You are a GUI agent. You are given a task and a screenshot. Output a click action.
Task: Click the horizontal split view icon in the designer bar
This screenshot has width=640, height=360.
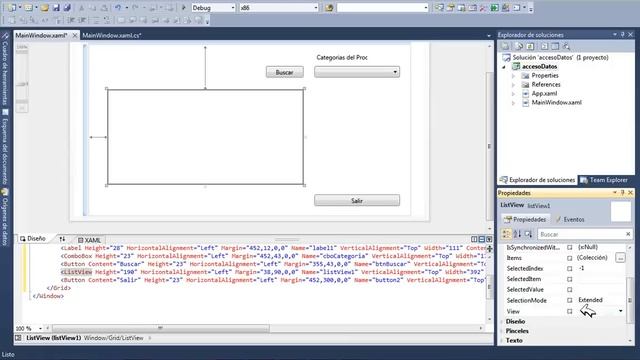[482, 239]
